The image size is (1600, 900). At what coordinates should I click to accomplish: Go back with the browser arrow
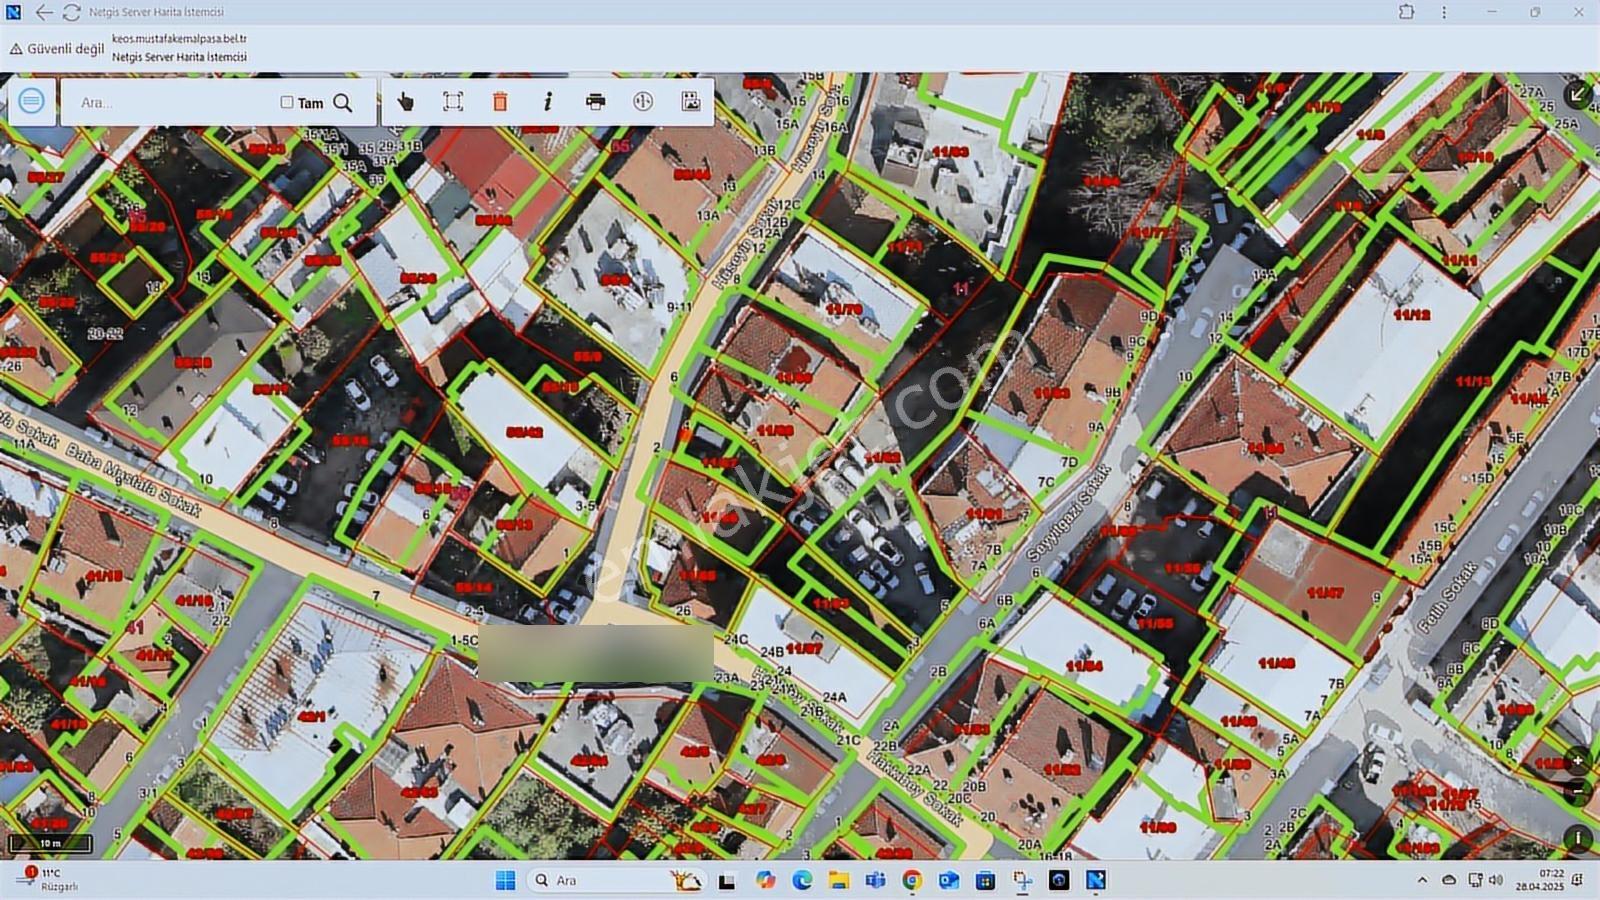[44, 12]
